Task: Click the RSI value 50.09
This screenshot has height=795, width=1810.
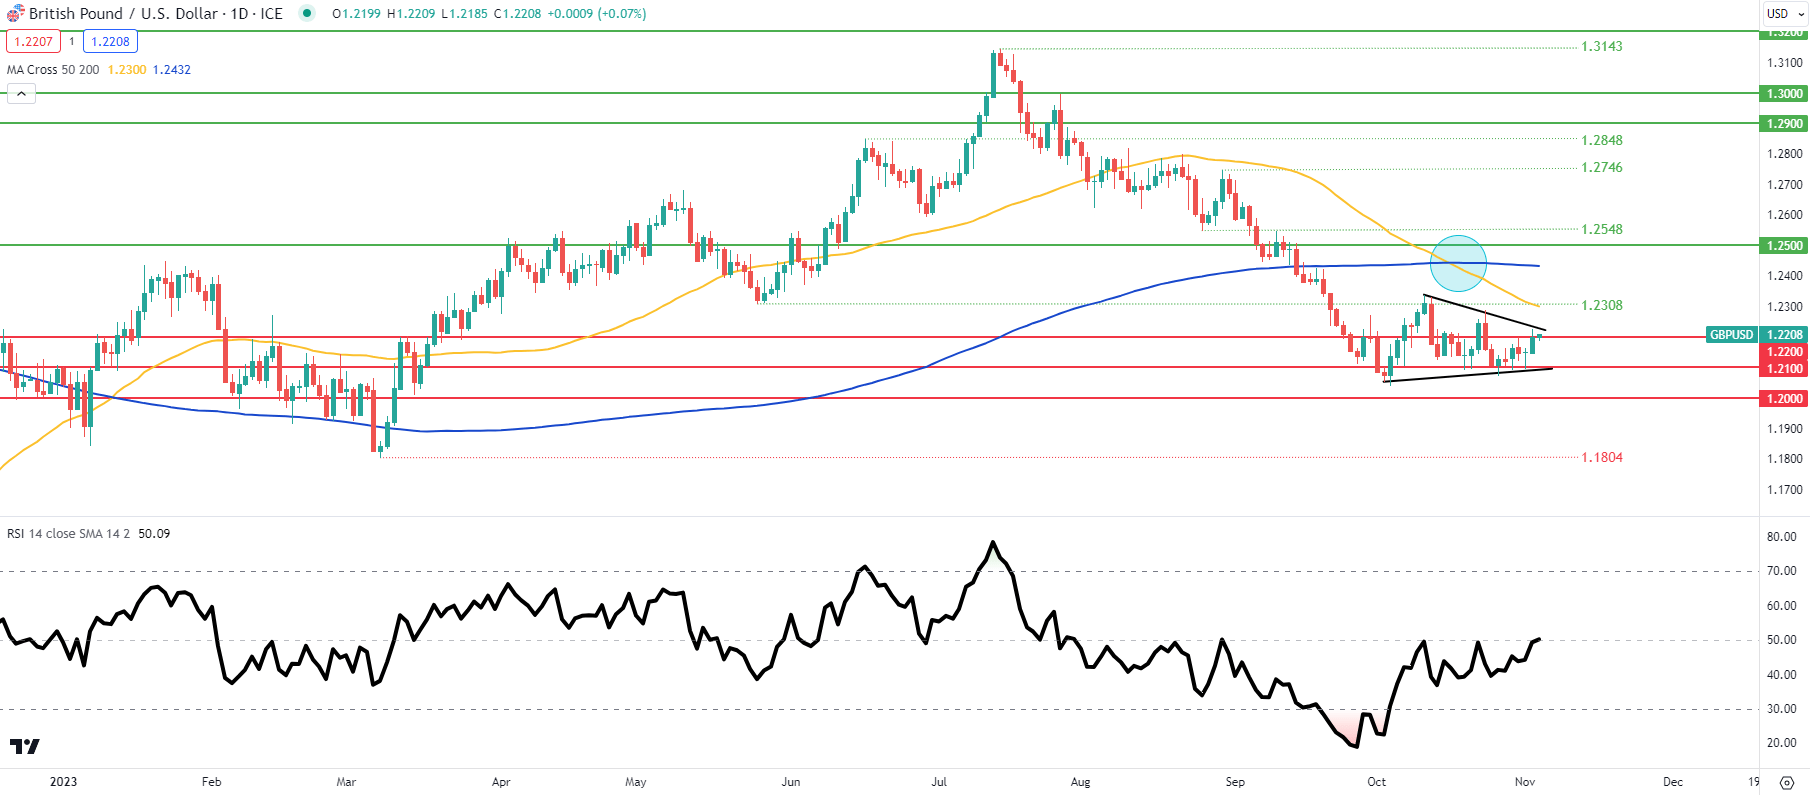Action: click(x=154, y=533)
